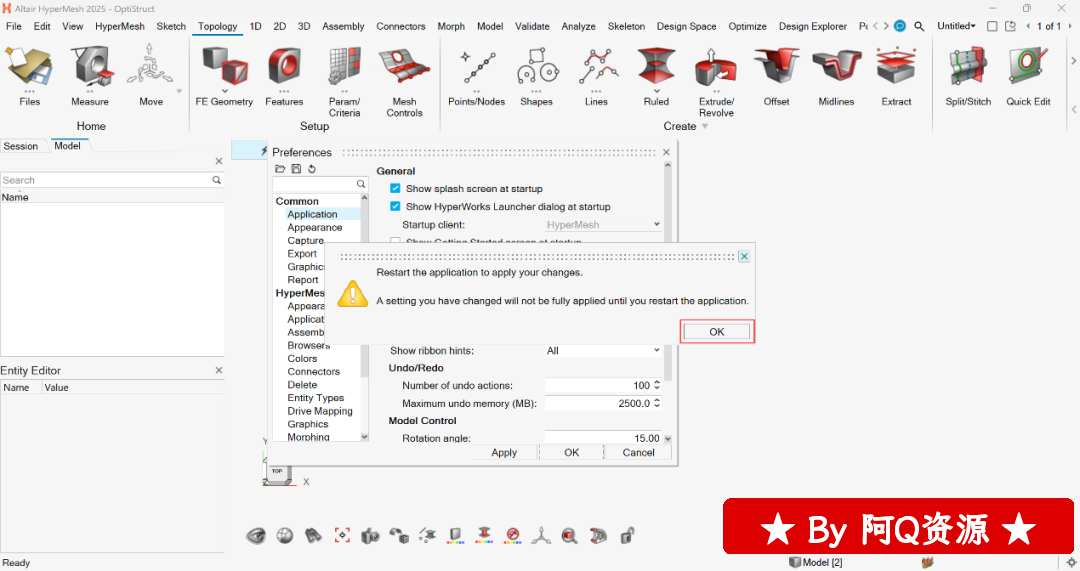Close the Entity Editor panel

pyautogui.click(x=218, y=370)
